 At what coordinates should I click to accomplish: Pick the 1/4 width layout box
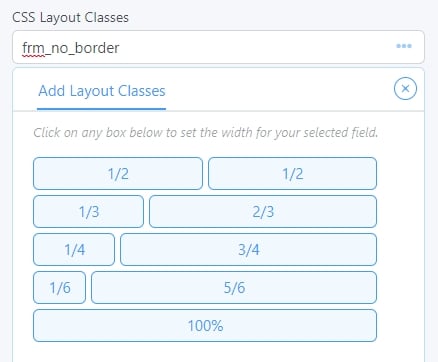click(74, 250)
